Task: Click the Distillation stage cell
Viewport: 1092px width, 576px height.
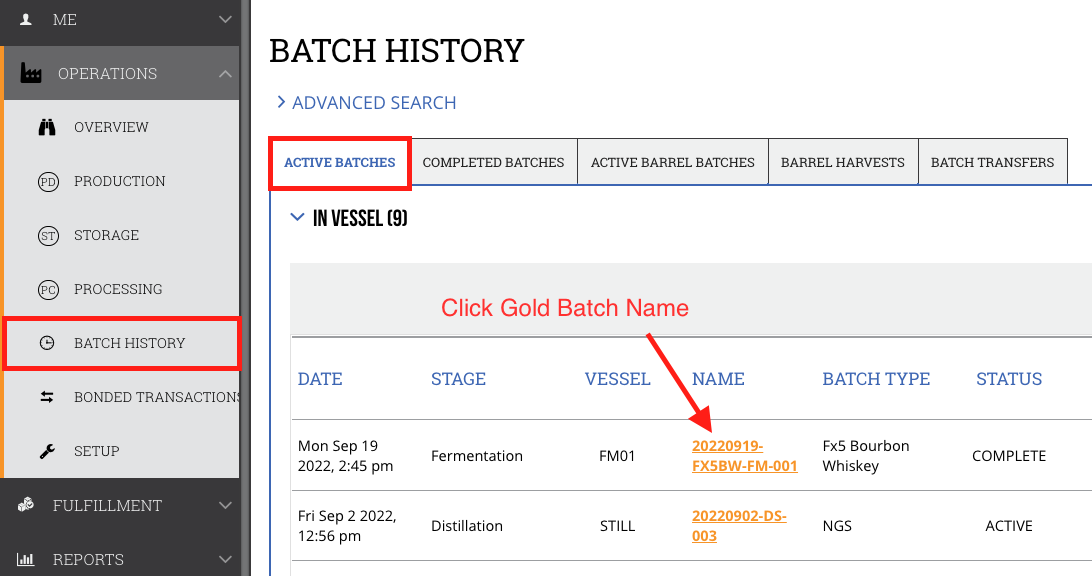Action: 467,526
